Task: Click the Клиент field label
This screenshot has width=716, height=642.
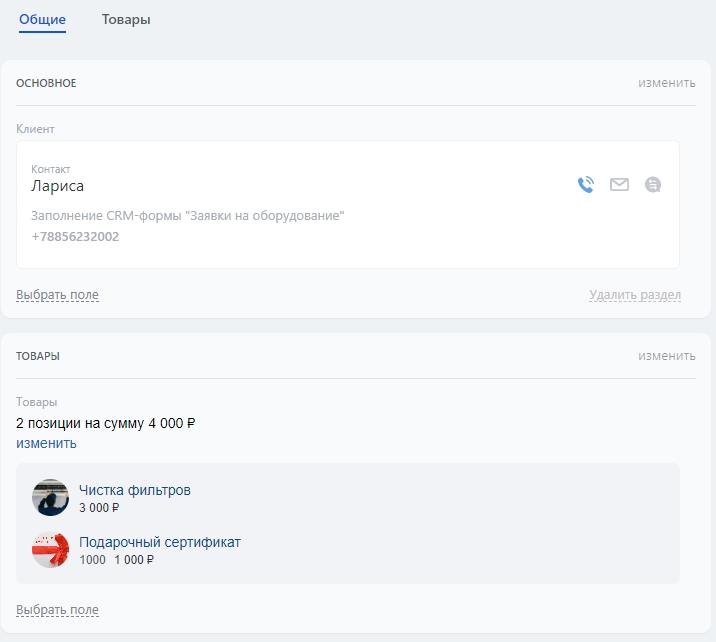Action: [35, 129]
